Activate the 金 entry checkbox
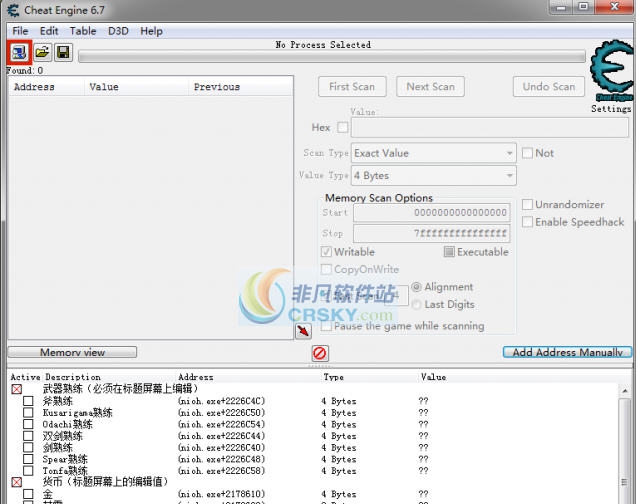The image size is (636, 504). (x=28, y=494)
